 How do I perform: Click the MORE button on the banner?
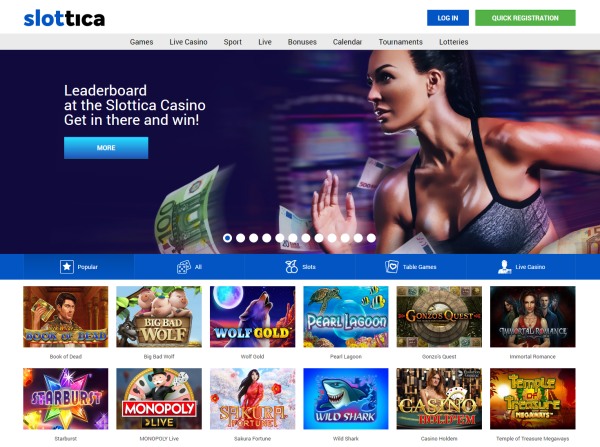(106, 148)
